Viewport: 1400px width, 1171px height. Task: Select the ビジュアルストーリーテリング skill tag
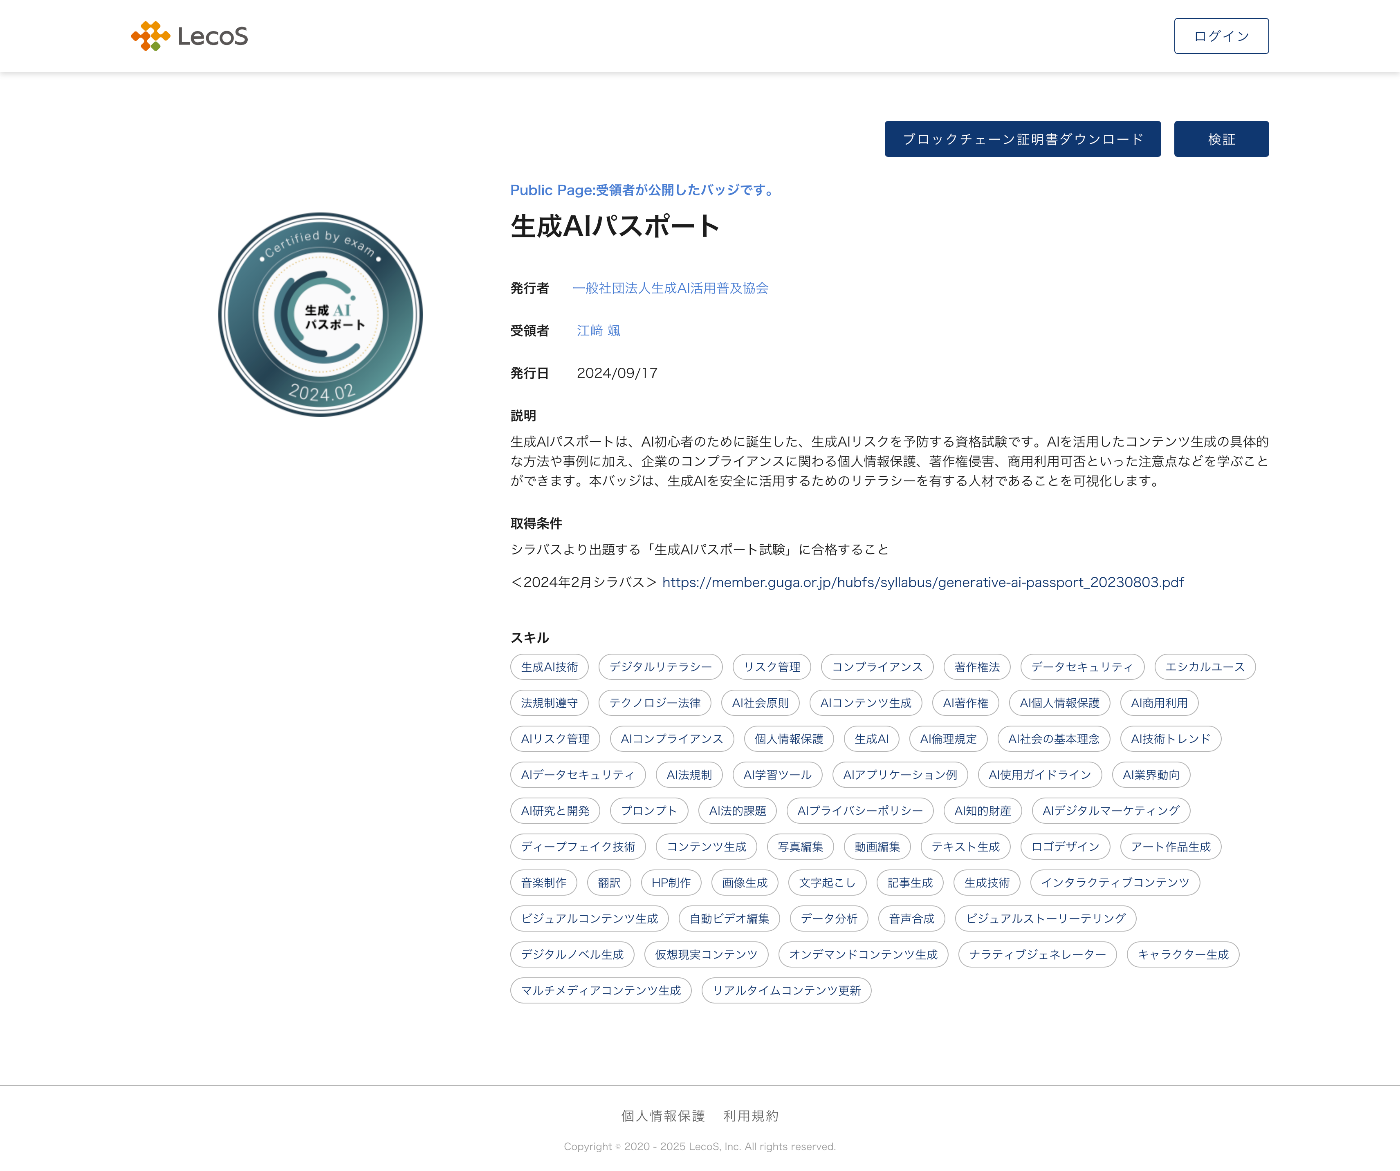[x=1046, y=919]
